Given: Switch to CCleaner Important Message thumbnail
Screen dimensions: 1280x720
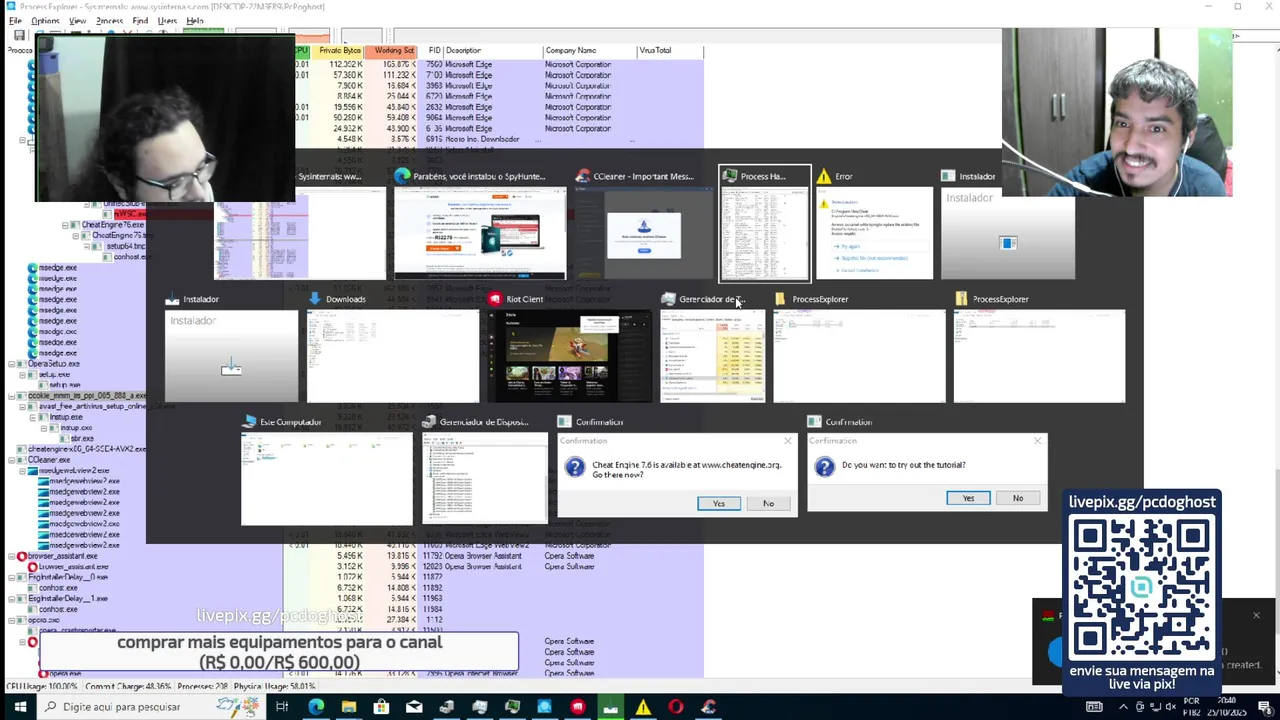Looking at the screenshot, I should [644, 233].
